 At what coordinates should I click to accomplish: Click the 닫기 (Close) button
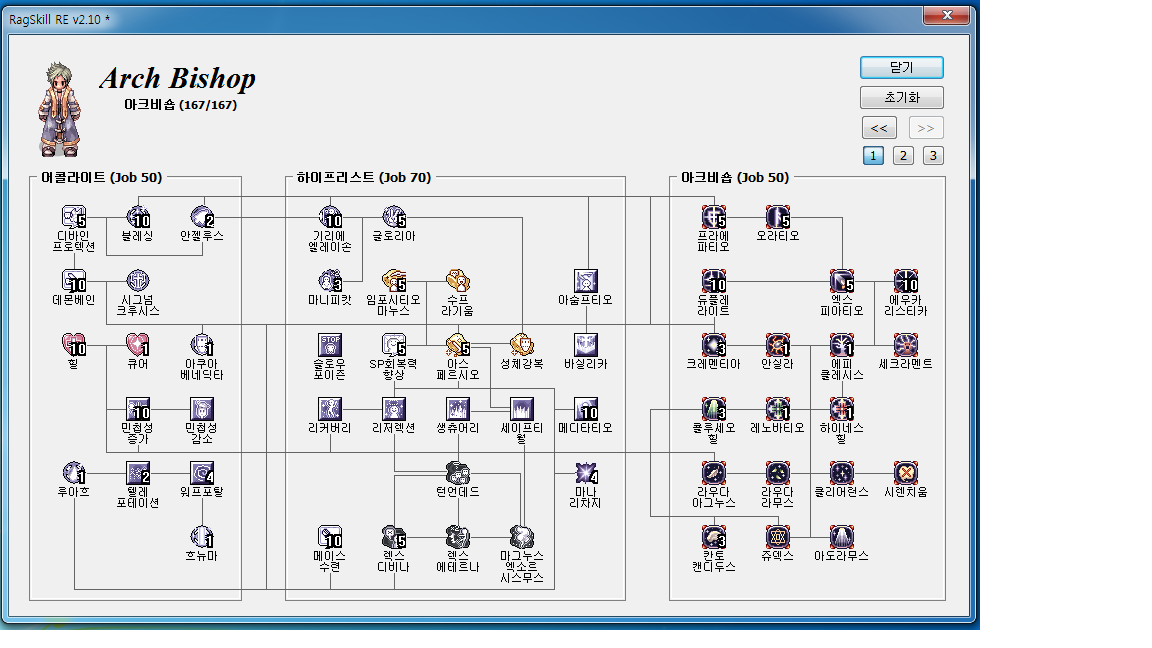pos(901,67)
